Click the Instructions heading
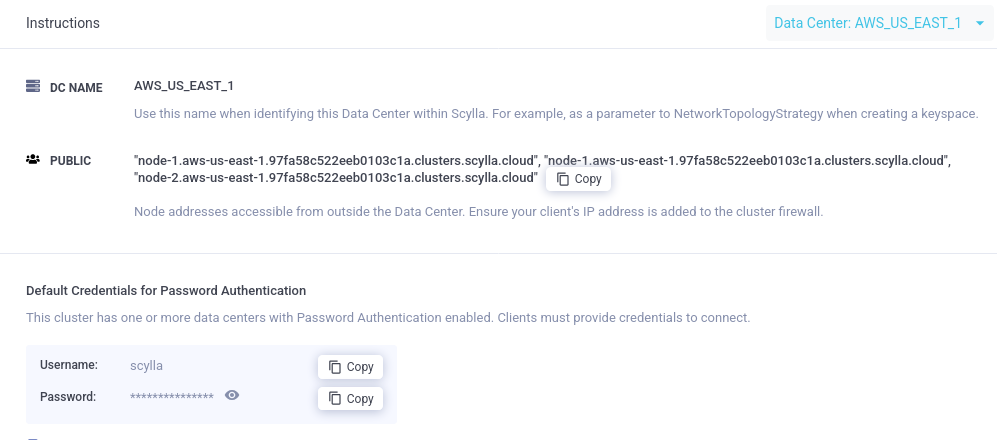The height and width of the screenshot is (440, 997). (x=63, y=23)
